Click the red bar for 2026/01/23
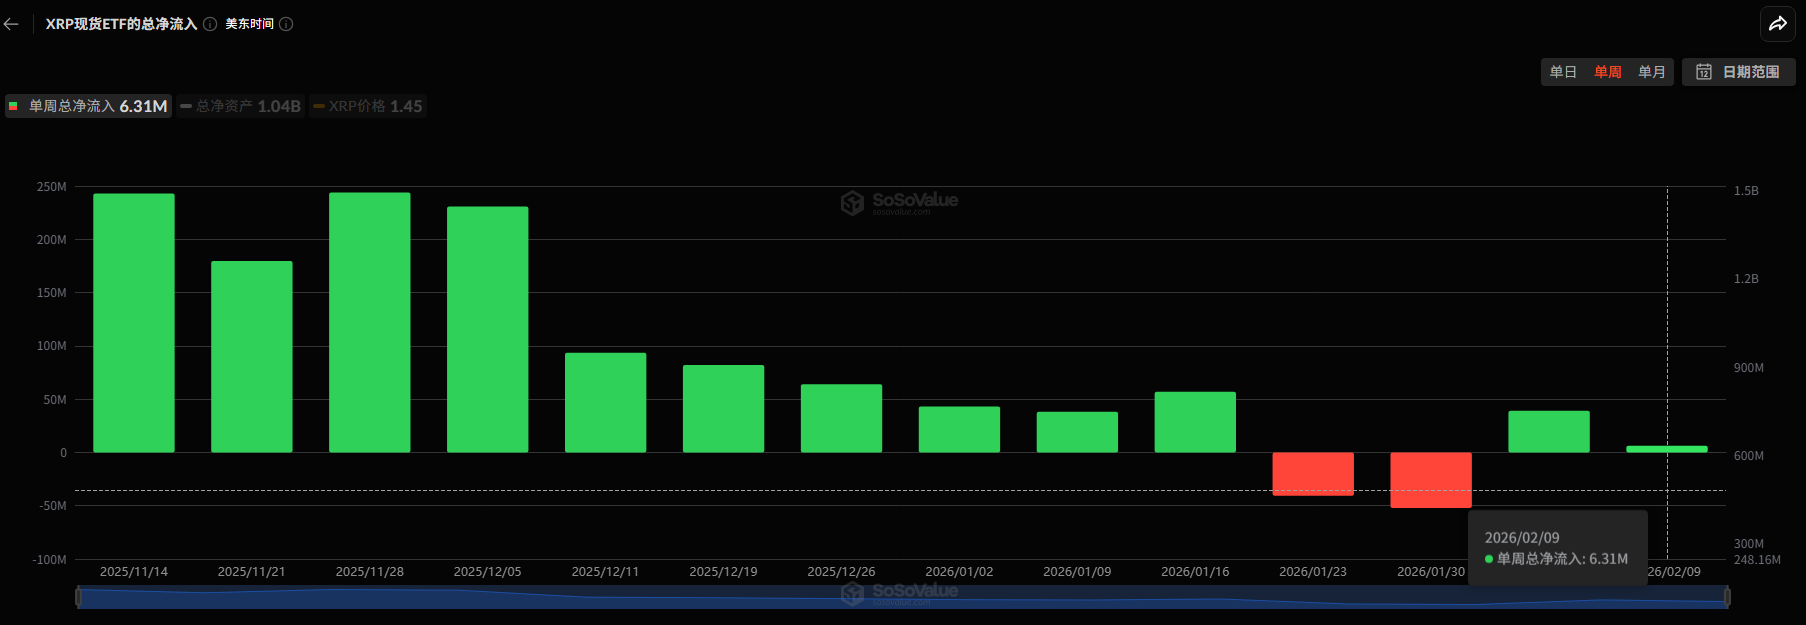This screenshot has height=625, width=1806. click(x=1312, y=473)
